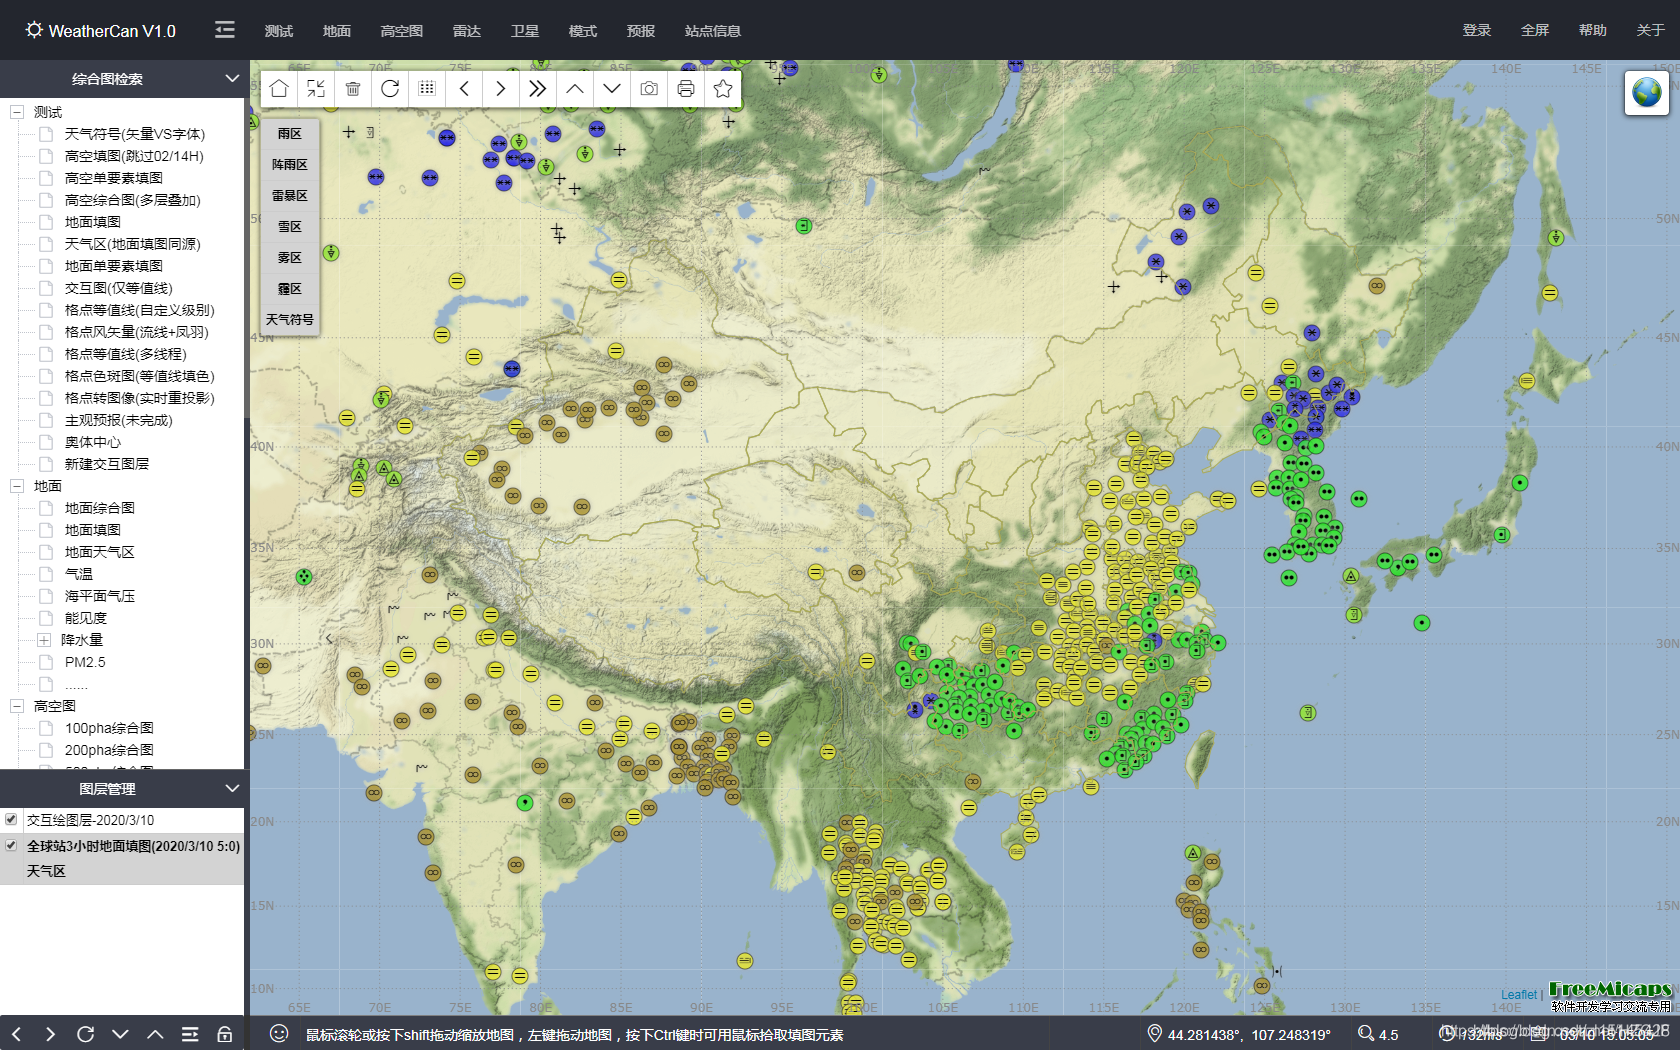Toggle checkbox for 全球站3小时地面填图 layer
The width and height of the screenshot is (1680, 1050).
[x=11, y=845]
